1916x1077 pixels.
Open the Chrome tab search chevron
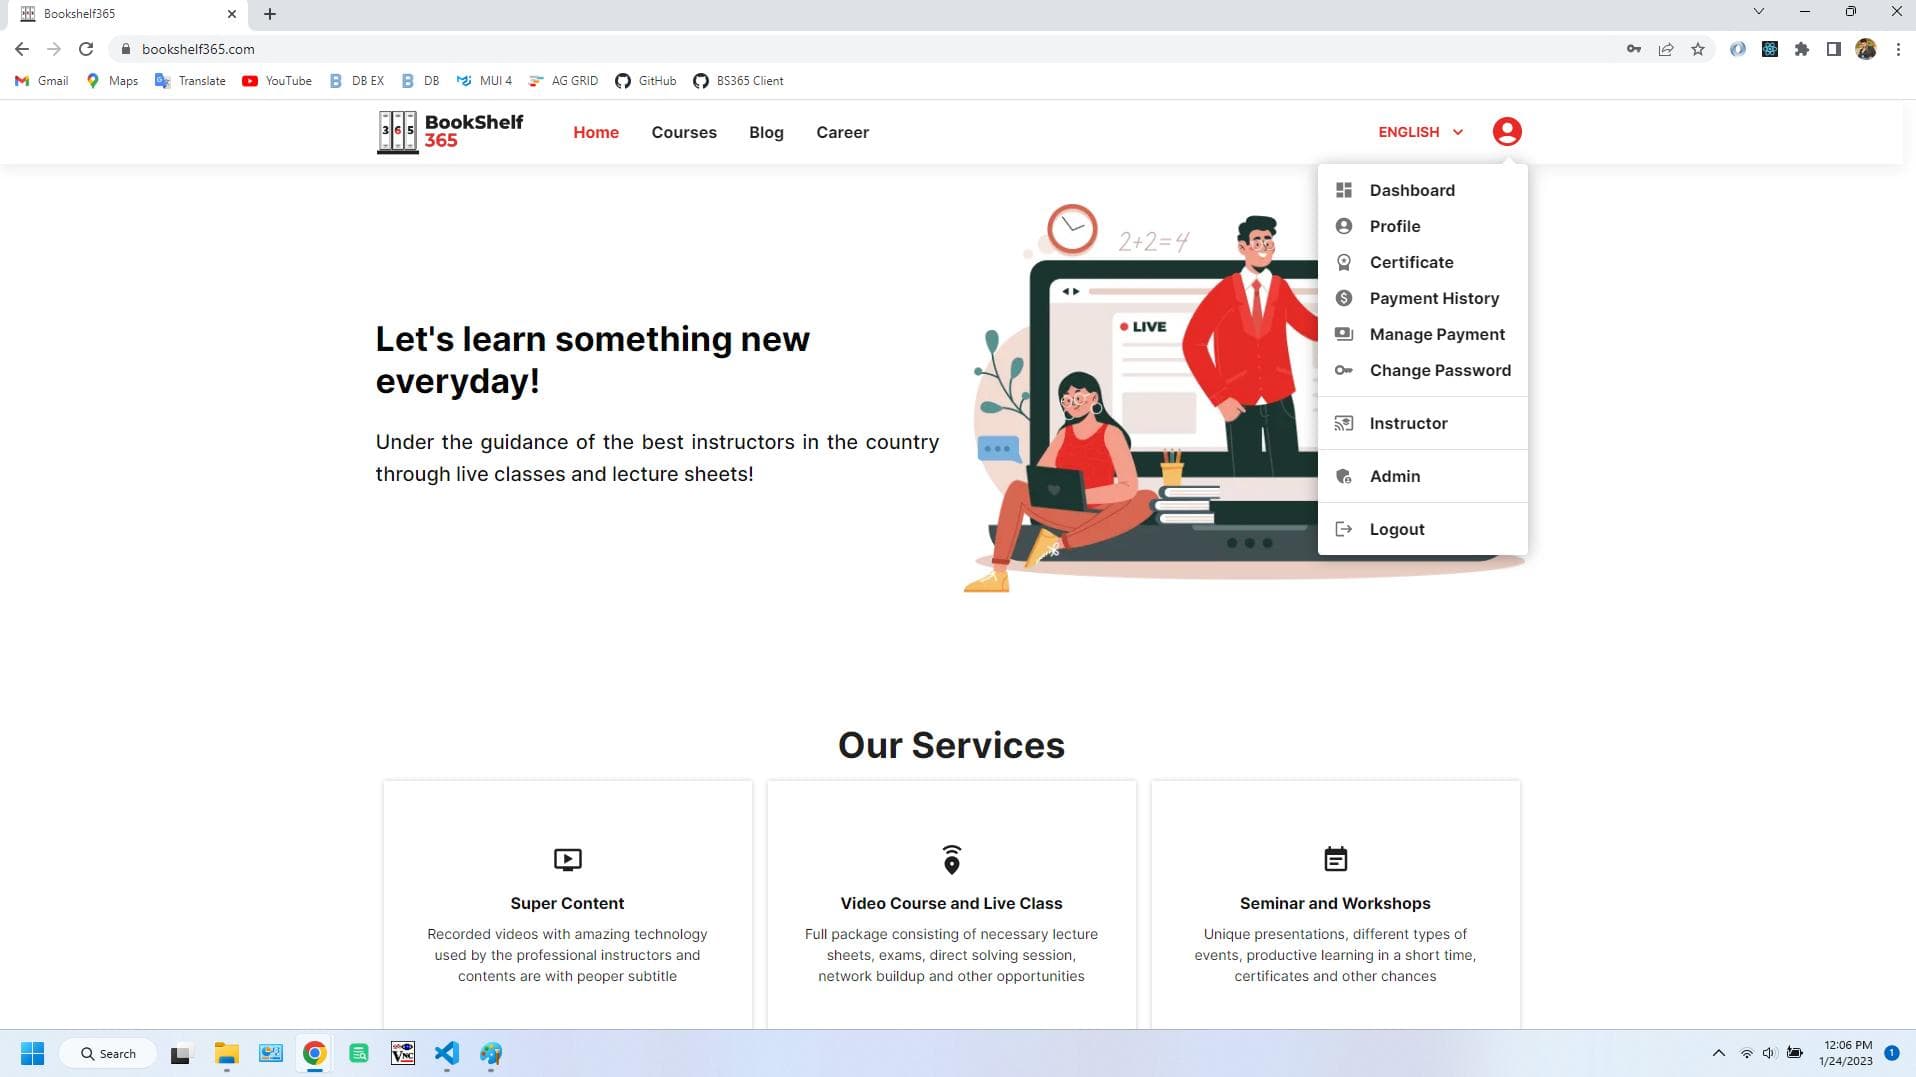click(x=1758, y=12)
